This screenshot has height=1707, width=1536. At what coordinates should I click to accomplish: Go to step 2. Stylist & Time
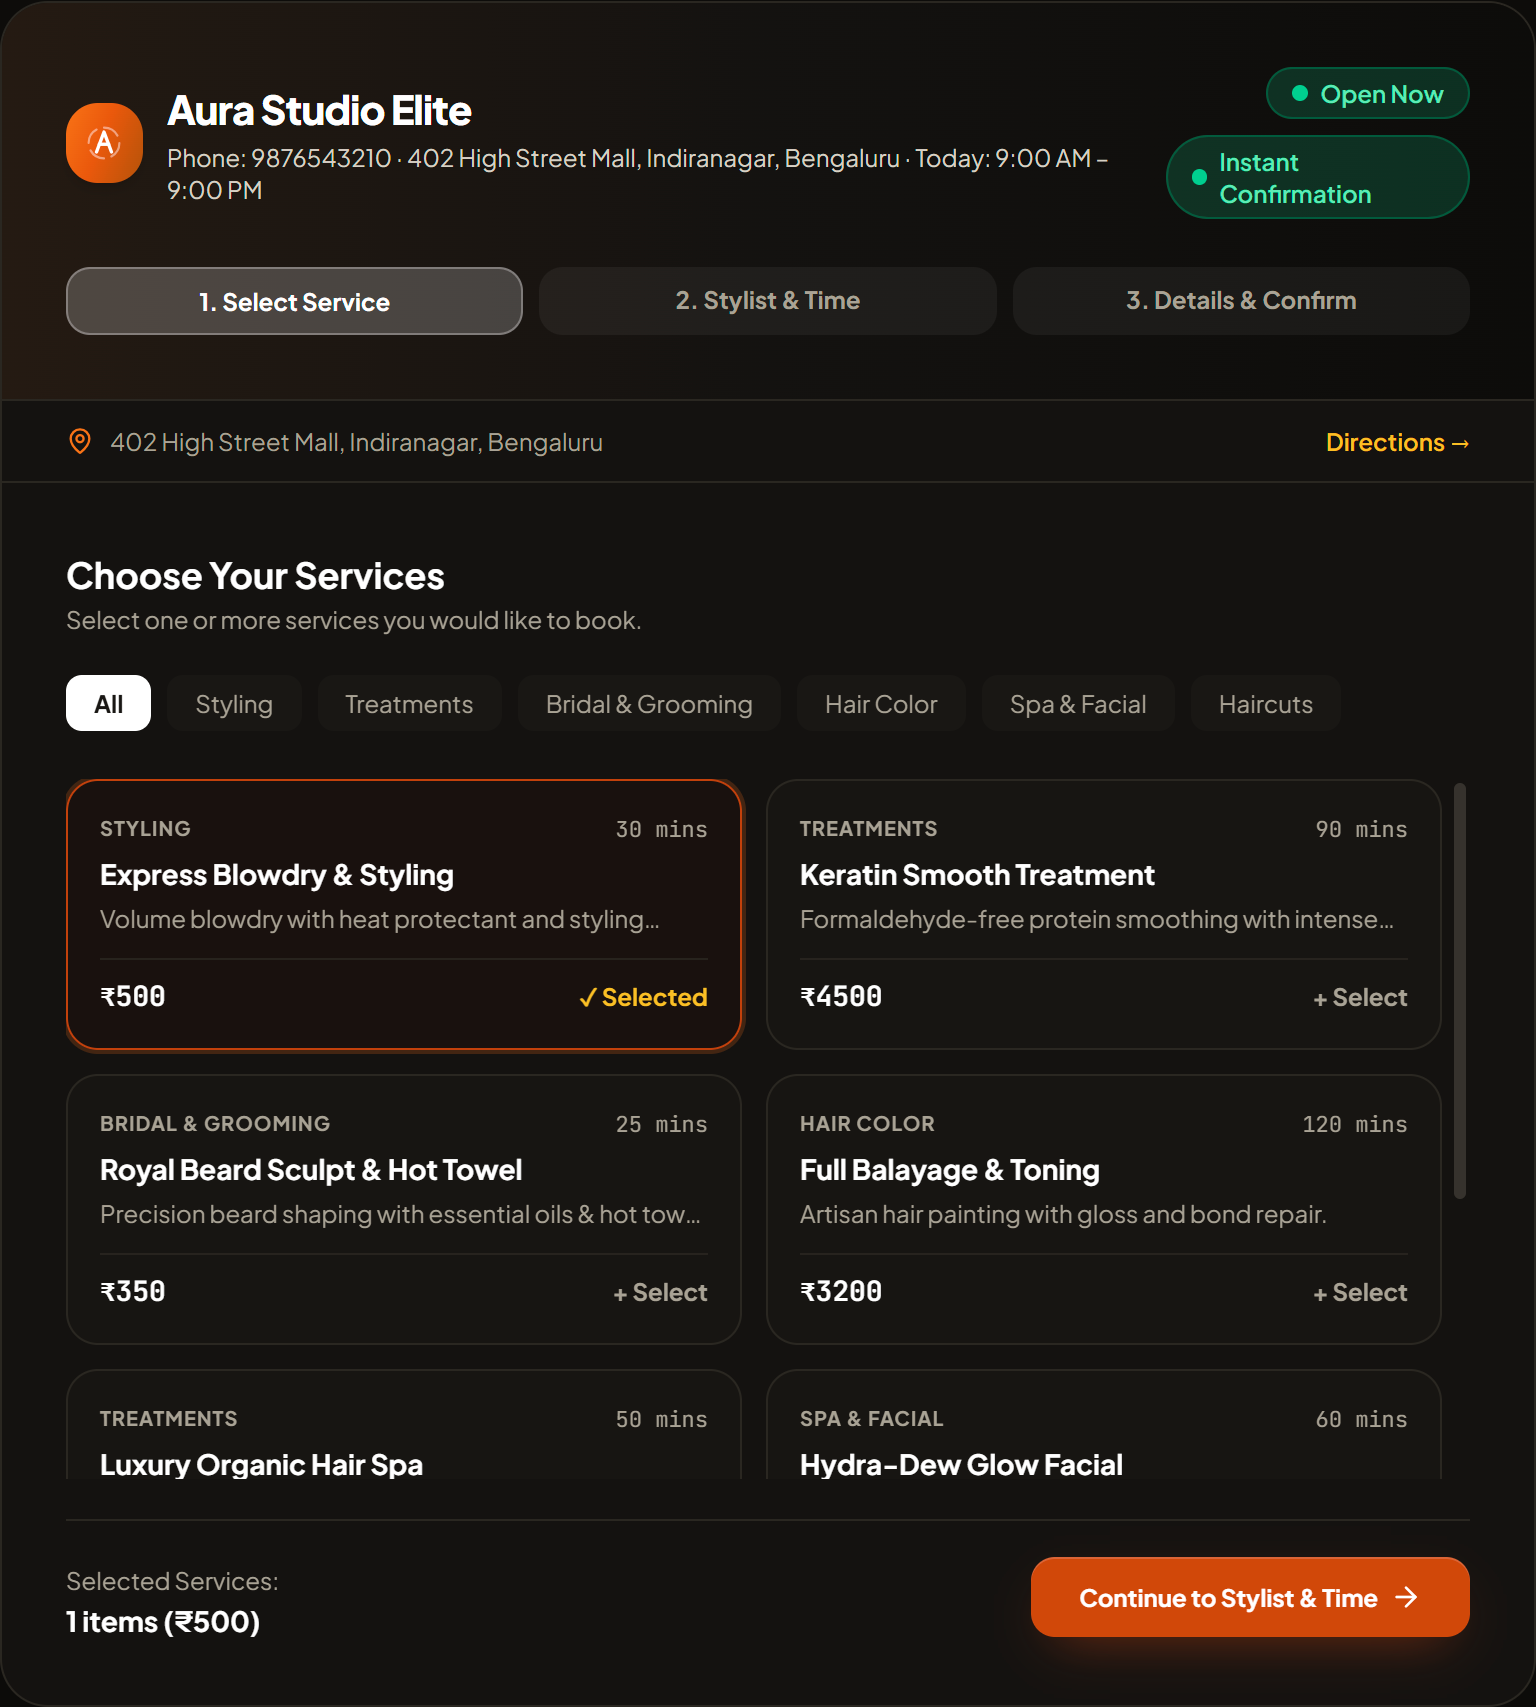click(x=768, y=301)
